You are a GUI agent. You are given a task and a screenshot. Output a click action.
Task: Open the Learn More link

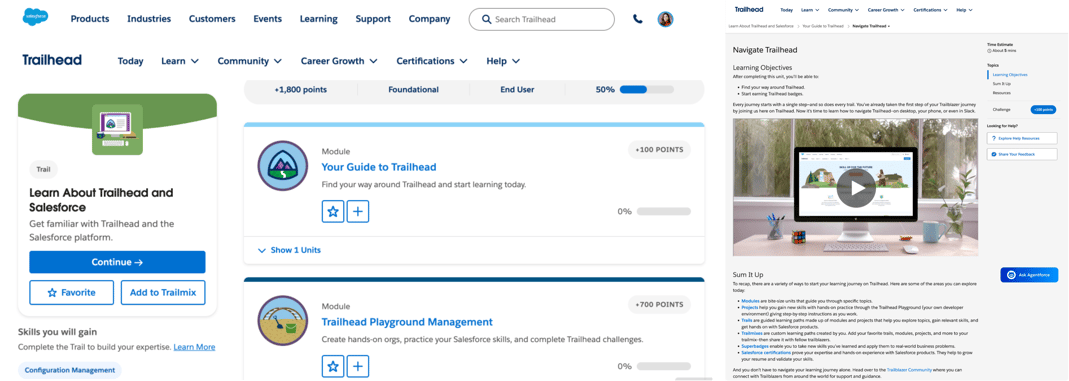194,347
